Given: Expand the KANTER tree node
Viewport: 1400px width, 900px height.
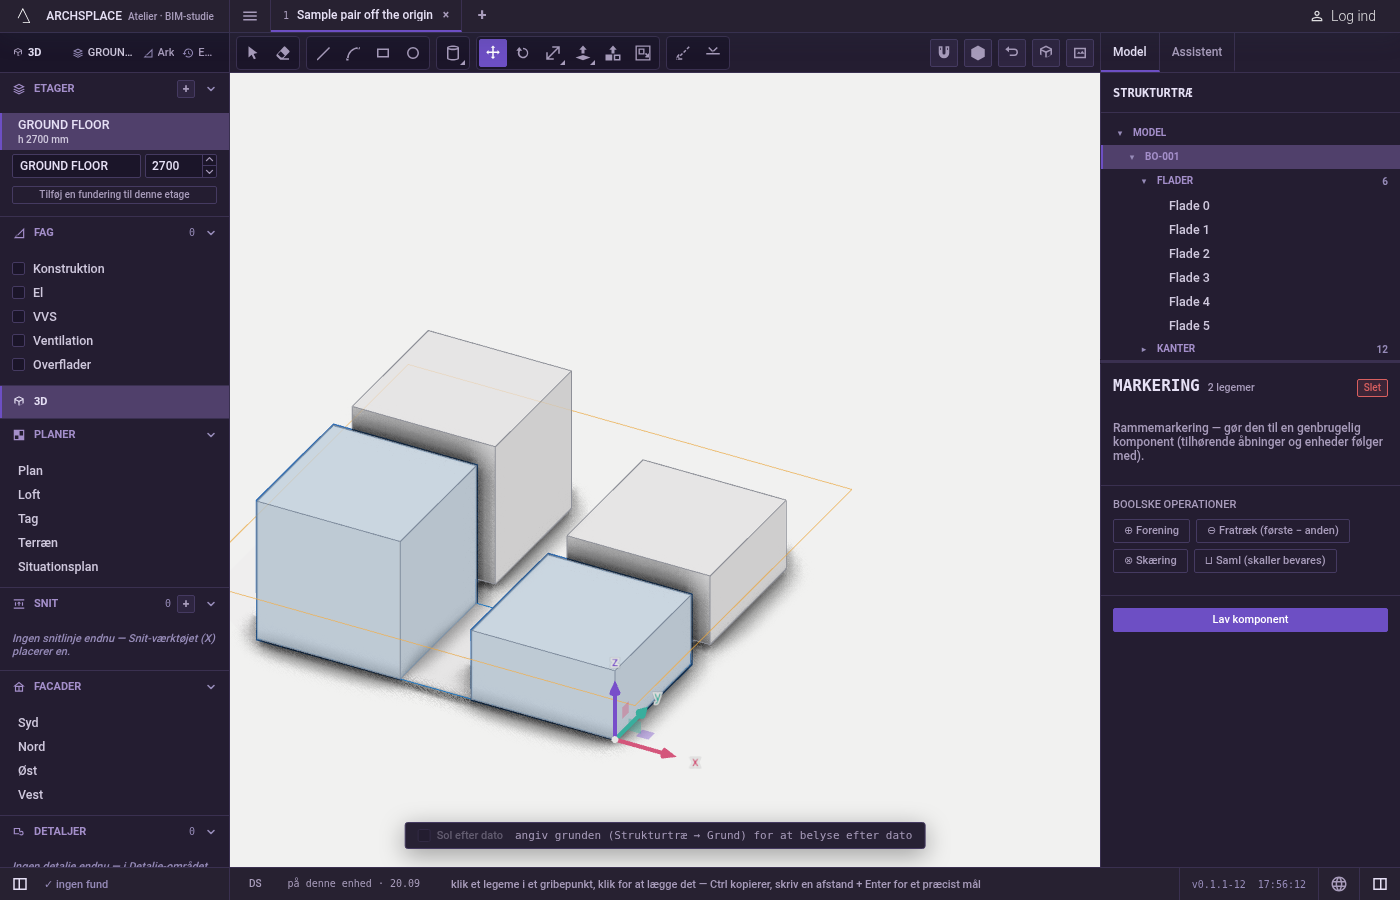Looking at the screenshot, I should point(1144,349).
